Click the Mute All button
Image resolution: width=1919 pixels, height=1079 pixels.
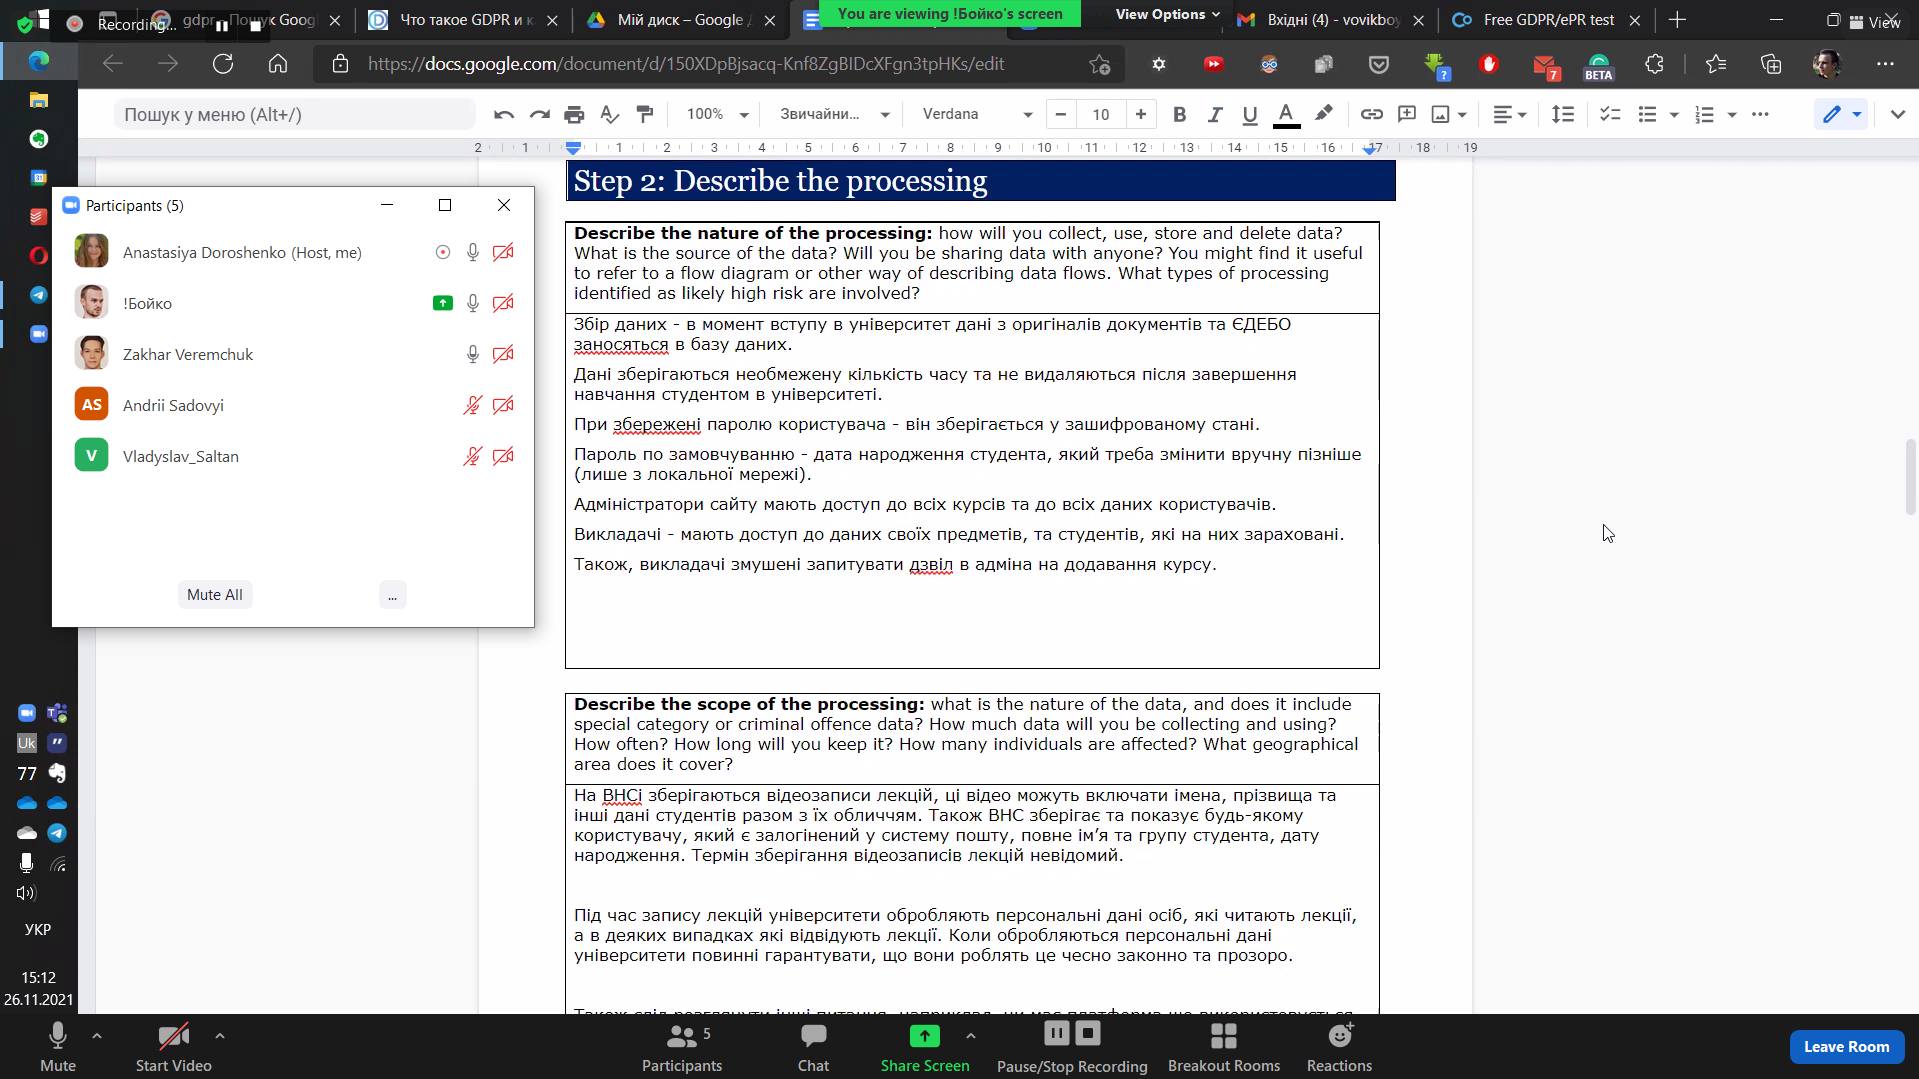coord(214,594)
